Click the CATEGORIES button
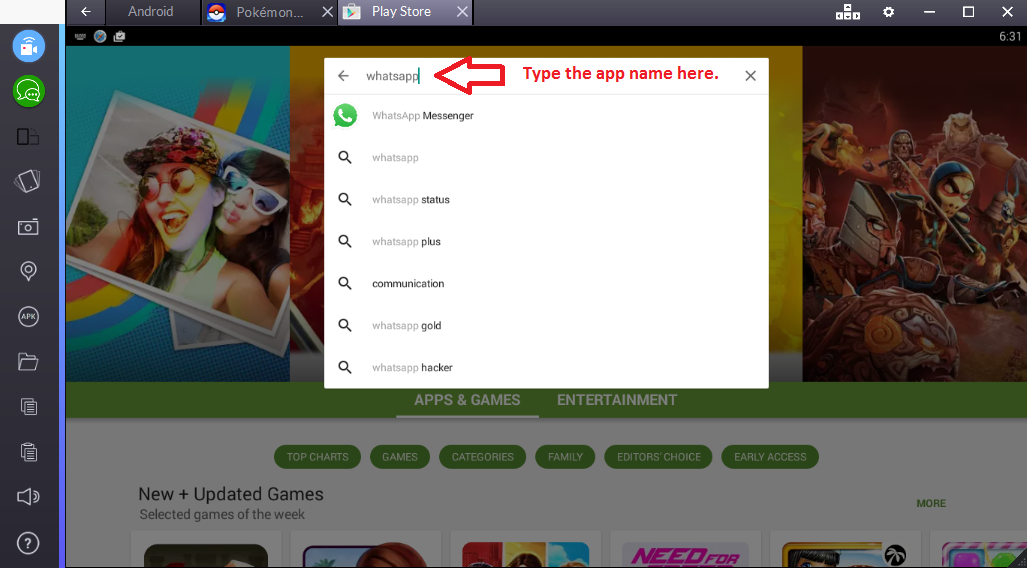 [x=482, y=457]
